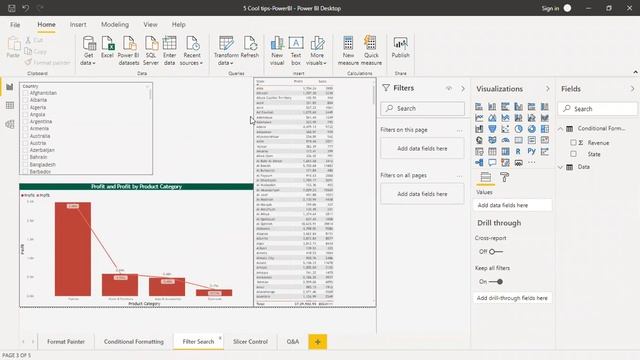
Task: Click the Refresh button
Action: pyautogui.click(x=249, y=47)
